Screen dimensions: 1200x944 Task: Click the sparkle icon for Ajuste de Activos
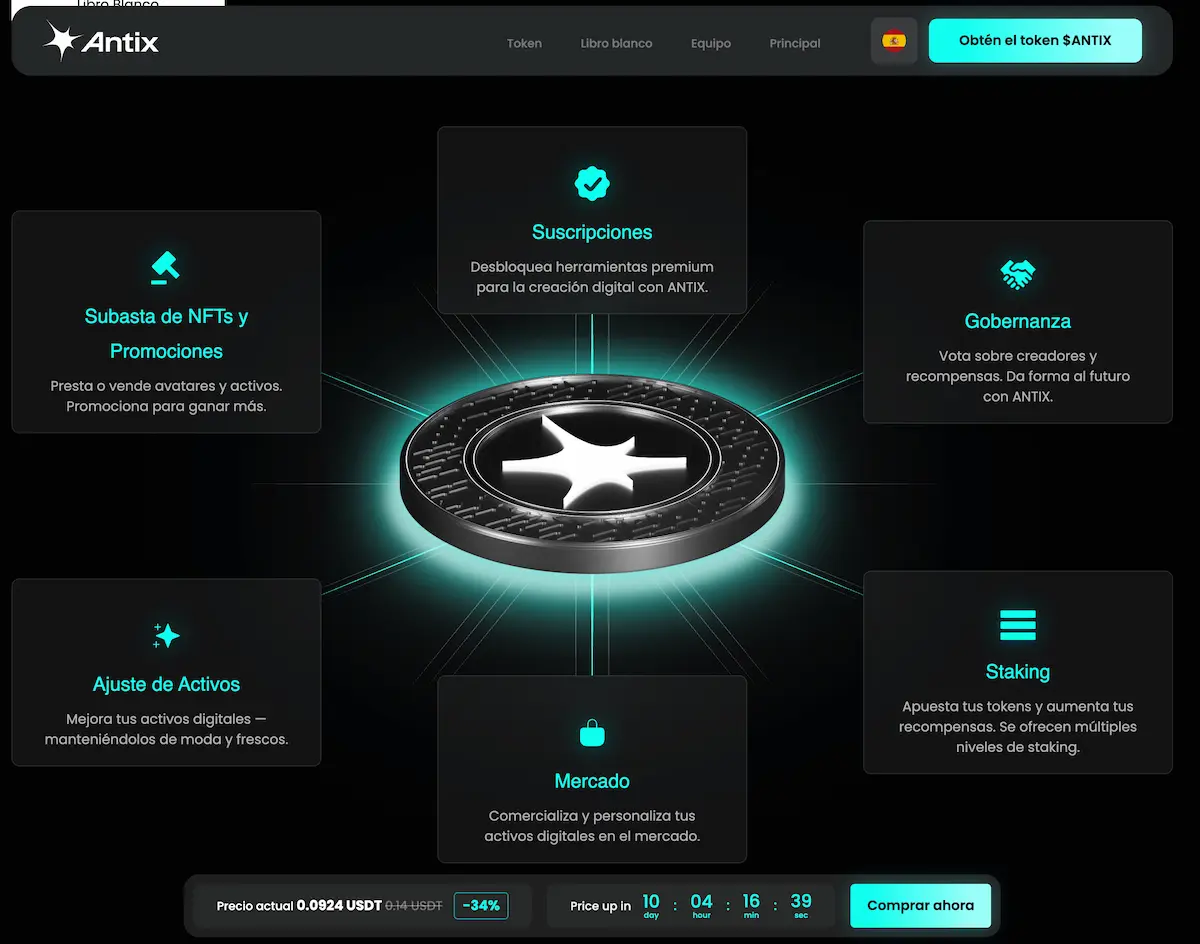coord(166,636)
